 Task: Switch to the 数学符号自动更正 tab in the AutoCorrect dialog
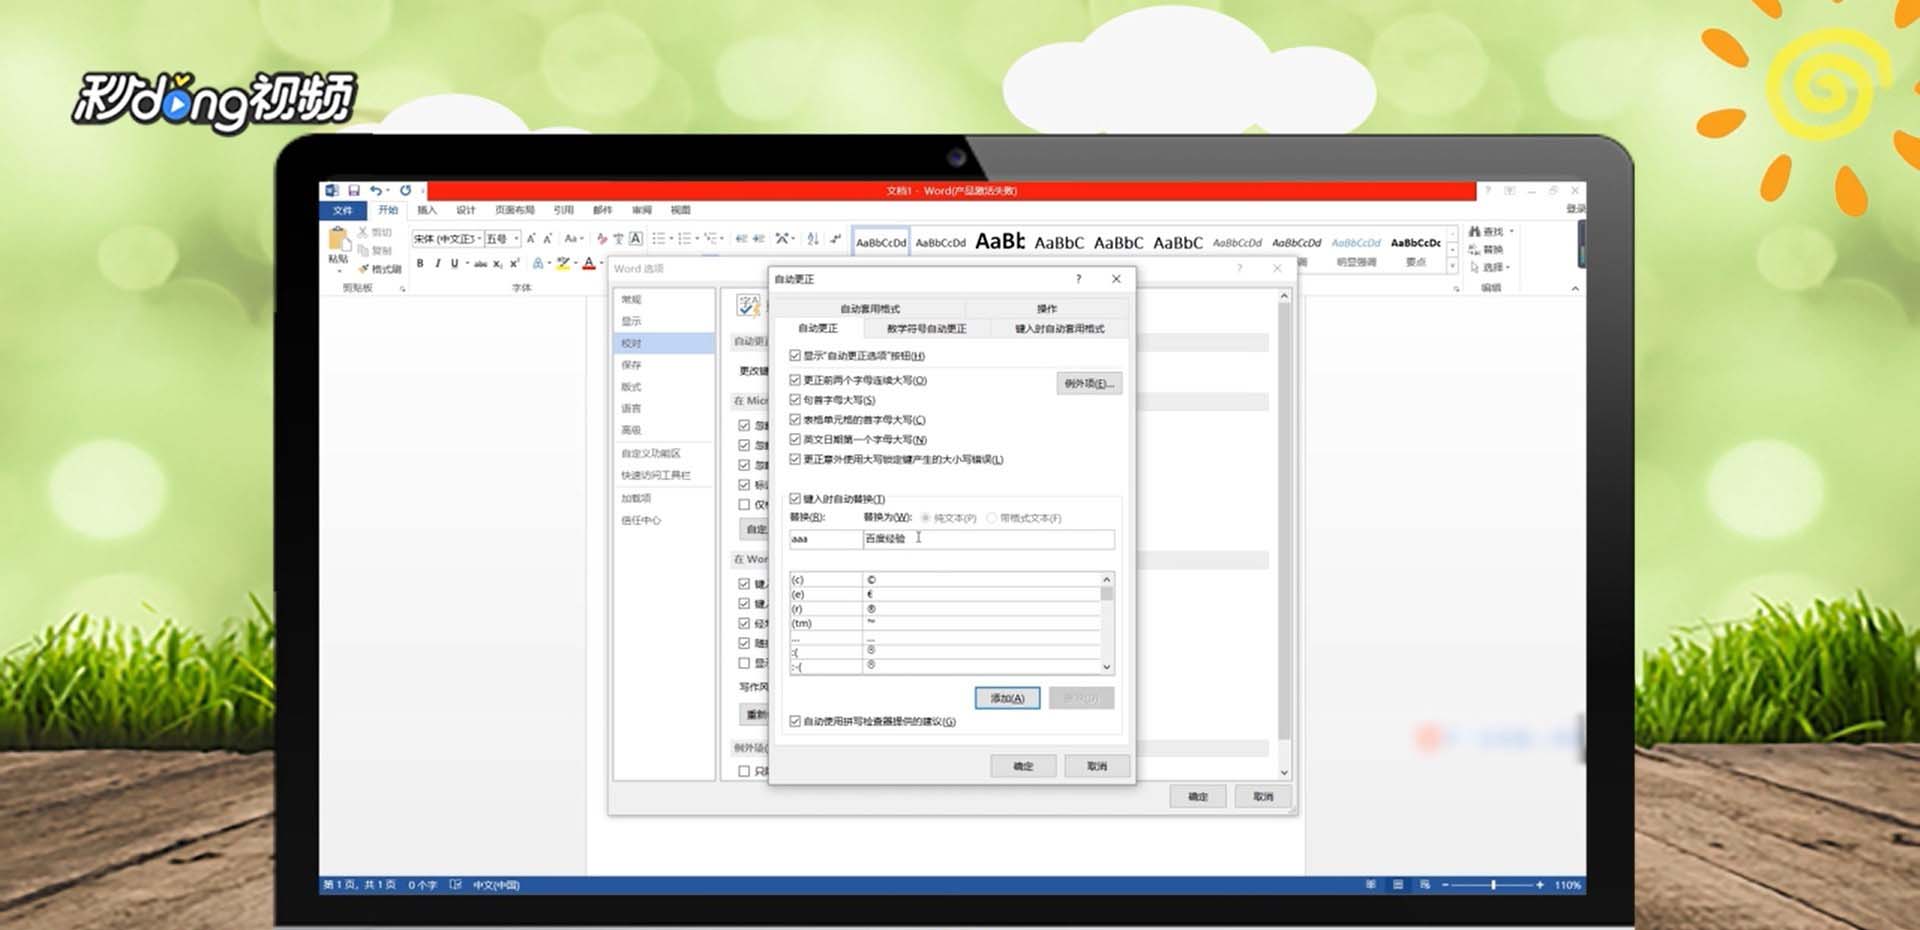click(x=927, y=328)
